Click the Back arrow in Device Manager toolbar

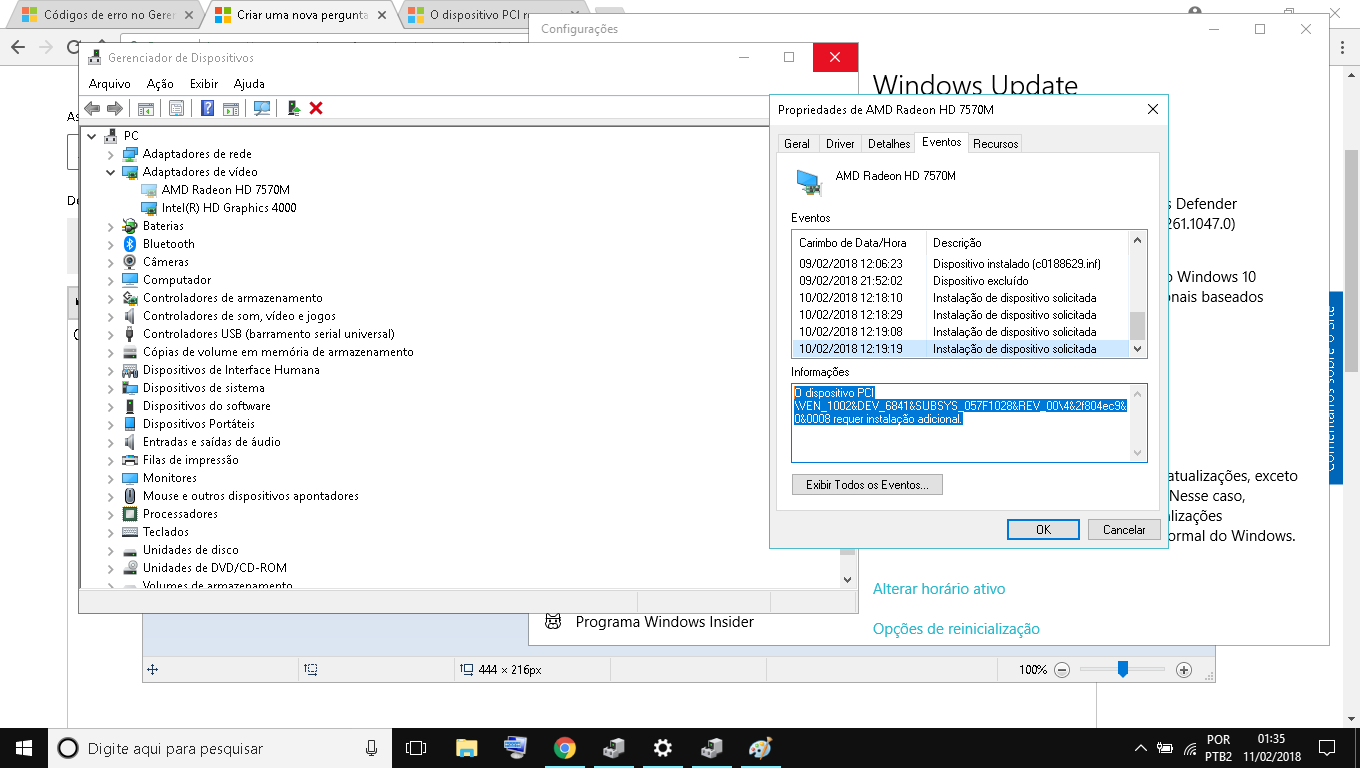click(x=92, y=108)
